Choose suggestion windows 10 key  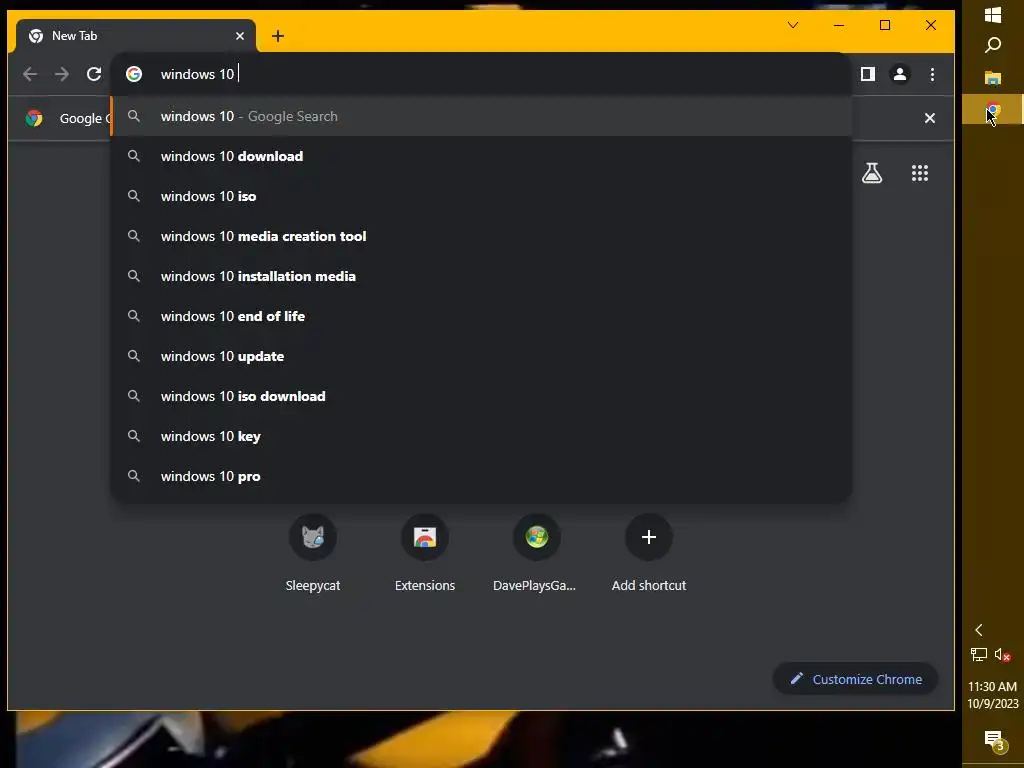tap(481, 436)
